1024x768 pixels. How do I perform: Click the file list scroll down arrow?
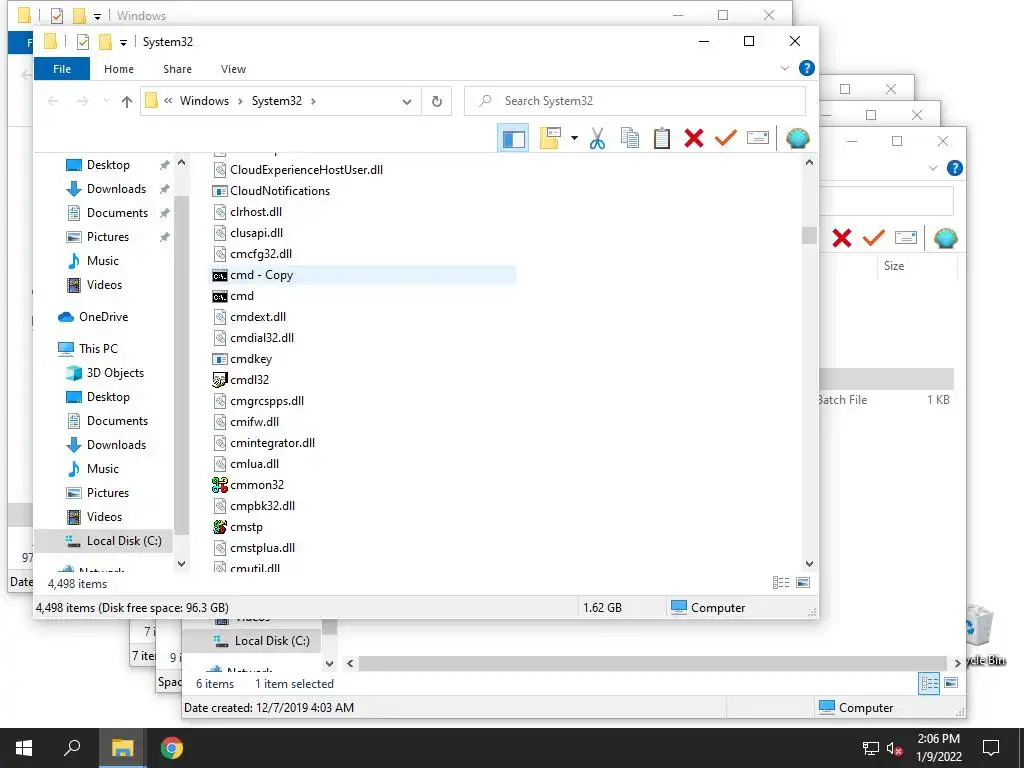[809, 564]
